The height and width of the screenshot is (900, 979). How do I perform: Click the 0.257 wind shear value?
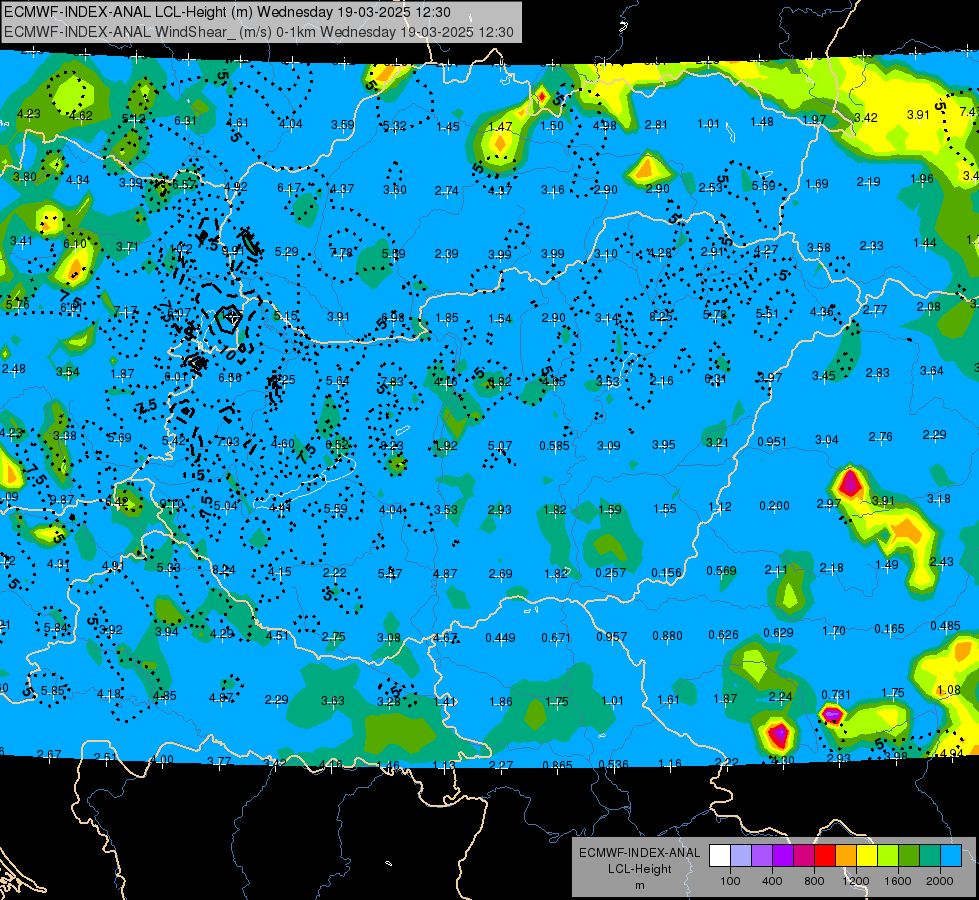click(611, 572)
